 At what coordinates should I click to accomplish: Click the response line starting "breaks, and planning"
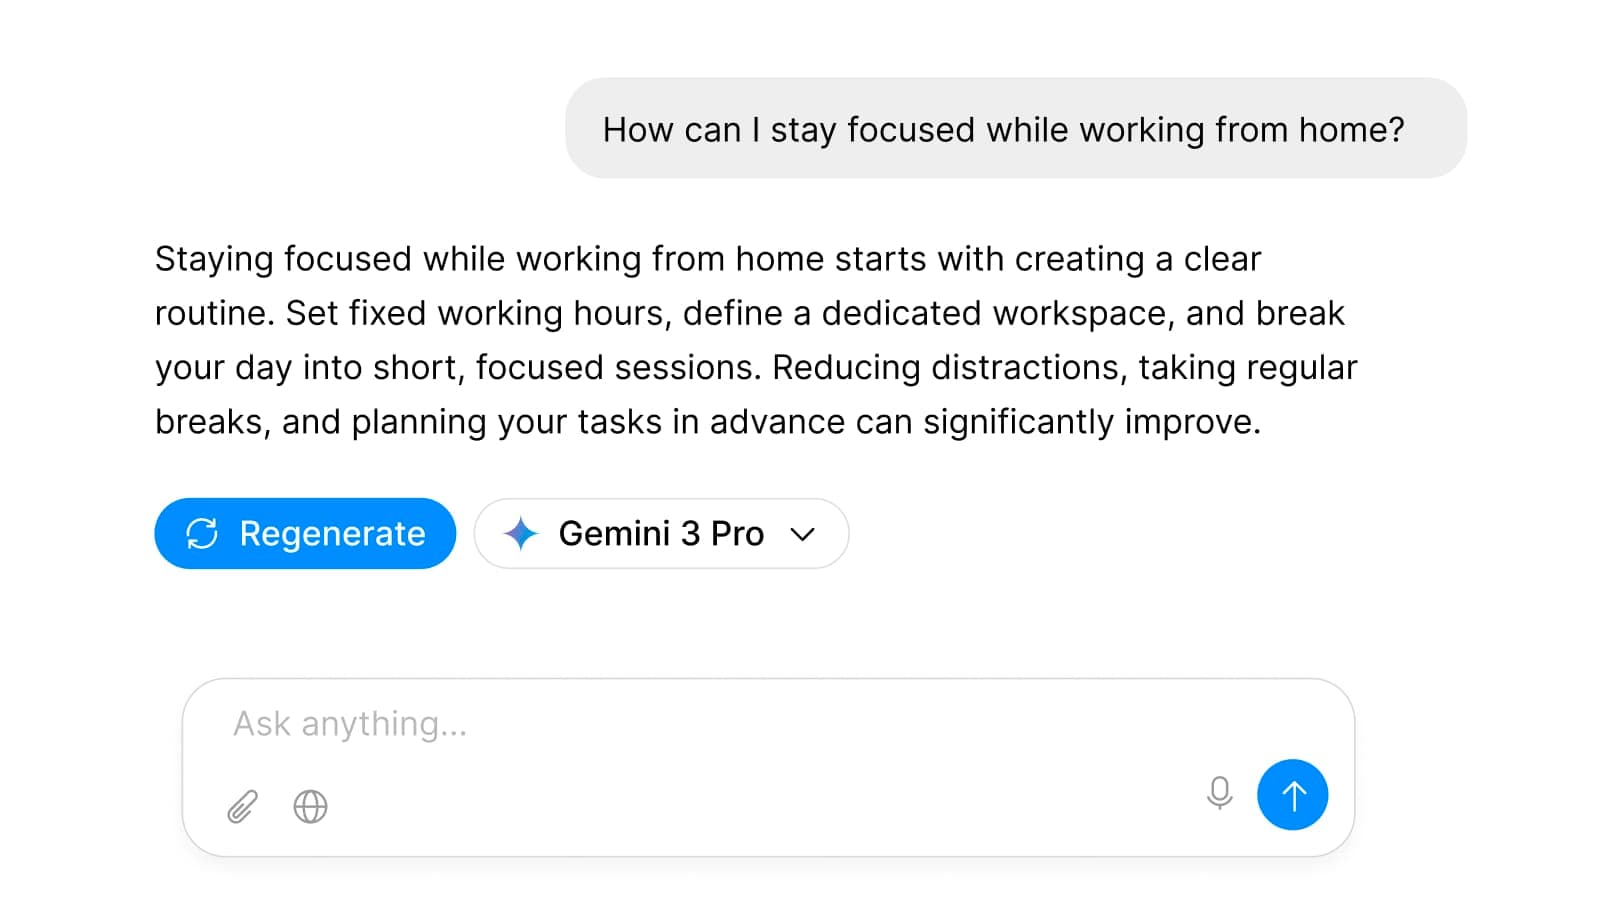point(707,422)
